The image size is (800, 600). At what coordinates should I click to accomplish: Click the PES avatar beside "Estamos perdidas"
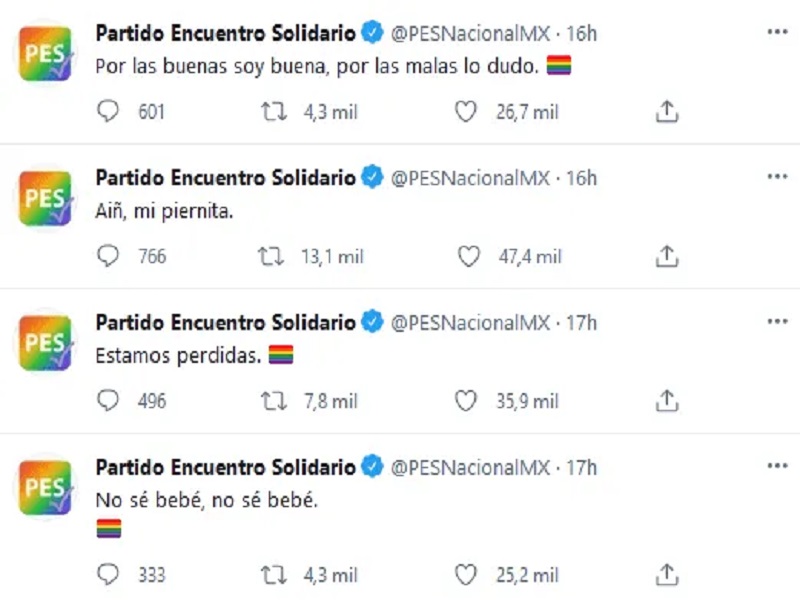point(46,344)
